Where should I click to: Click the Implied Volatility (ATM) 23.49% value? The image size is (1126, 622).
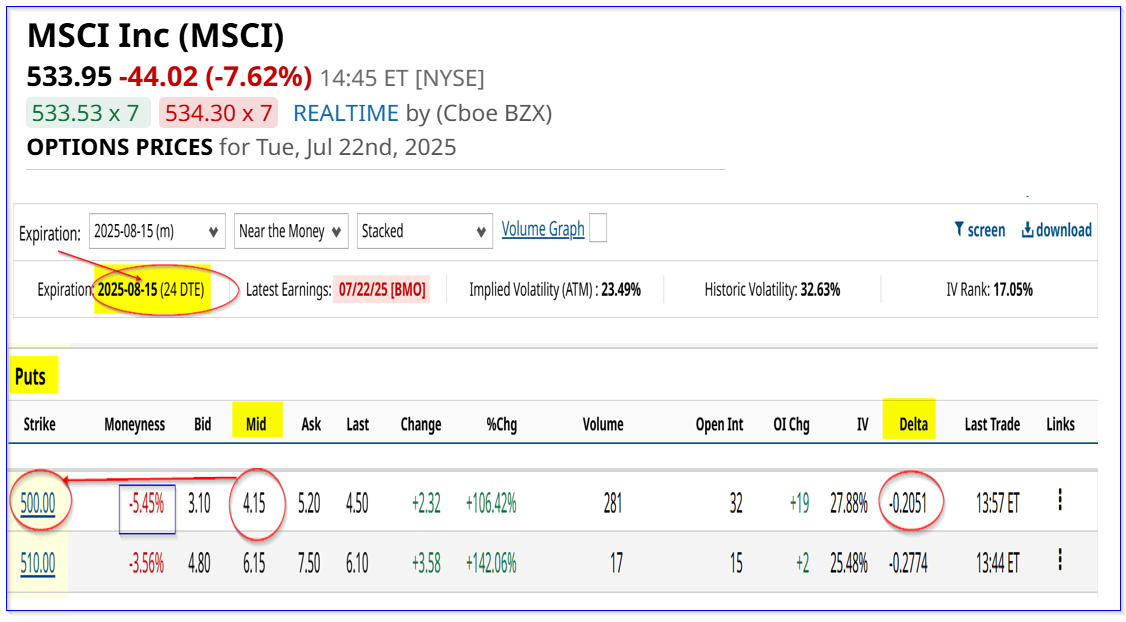(x=621, y=290)
